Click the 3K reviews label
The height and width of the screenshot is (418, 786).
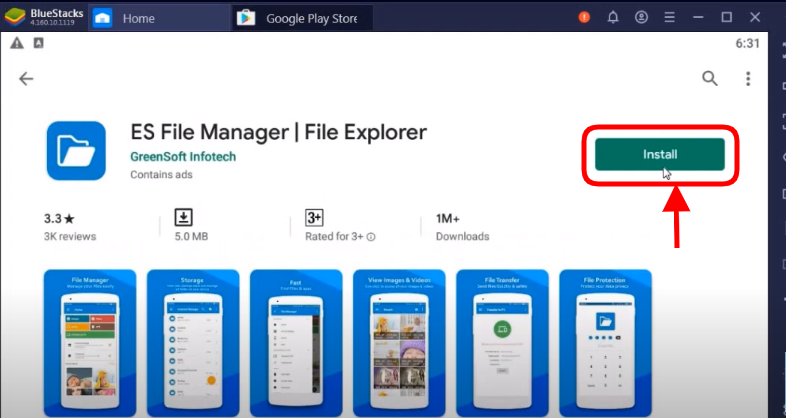[70, 236]
